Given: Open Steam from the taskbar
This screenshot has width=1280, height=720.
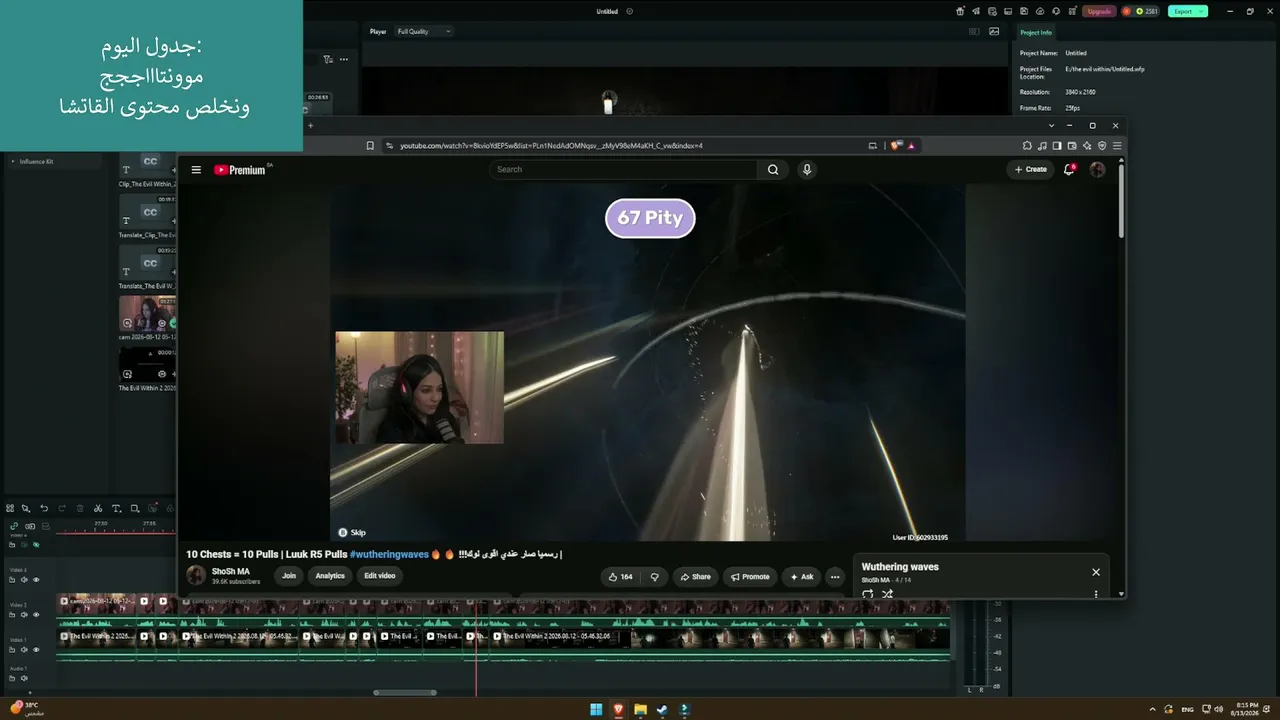Looking at the screenshot, I should click(x=662, y=710).
